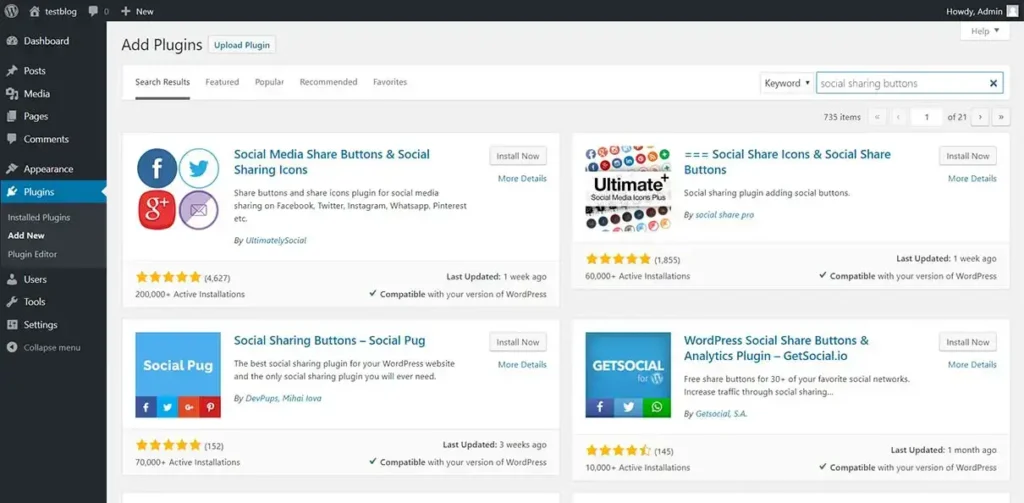Open the UltimatelySocial author link
The image size is (1024, 503).
(x=276, y=240)
